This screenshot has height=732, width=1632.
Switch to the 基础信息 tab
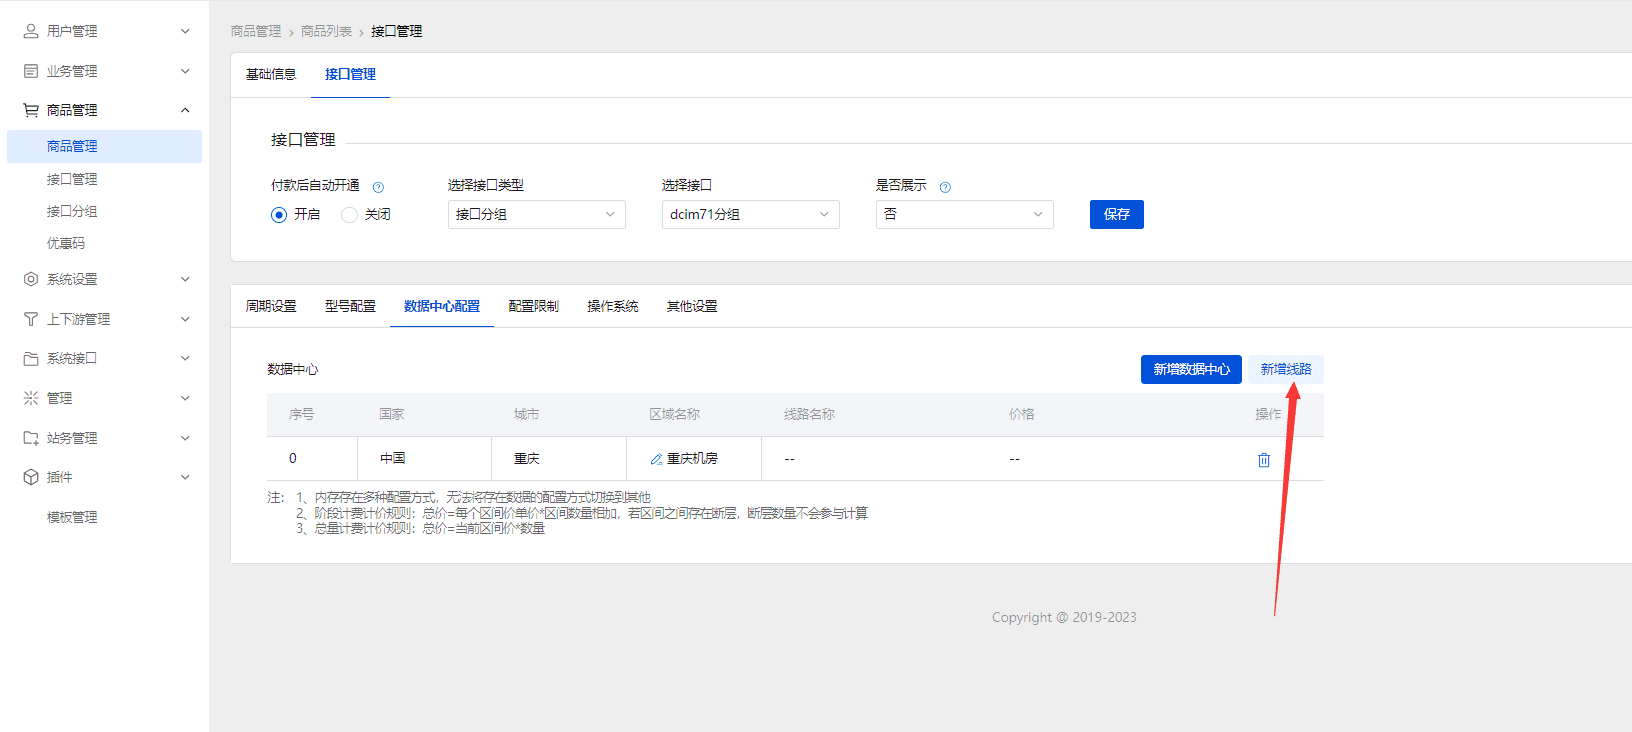click(271, 74)
